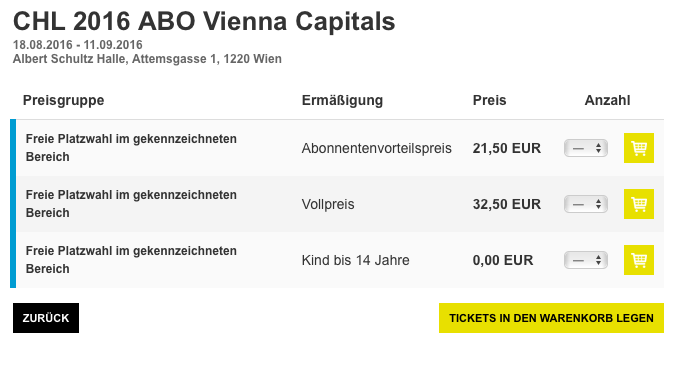Click the CHL 2016 ABO Vienna Capitals title
Image resolution: width=685 pixels, height=368 pixels.
click(x=204, y=21)
